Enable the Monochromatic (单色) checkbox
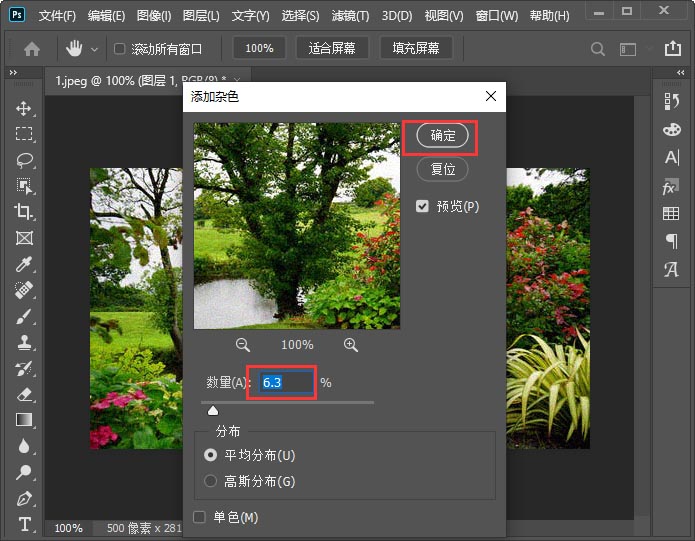695x541 pixels. tap(199, 517)
